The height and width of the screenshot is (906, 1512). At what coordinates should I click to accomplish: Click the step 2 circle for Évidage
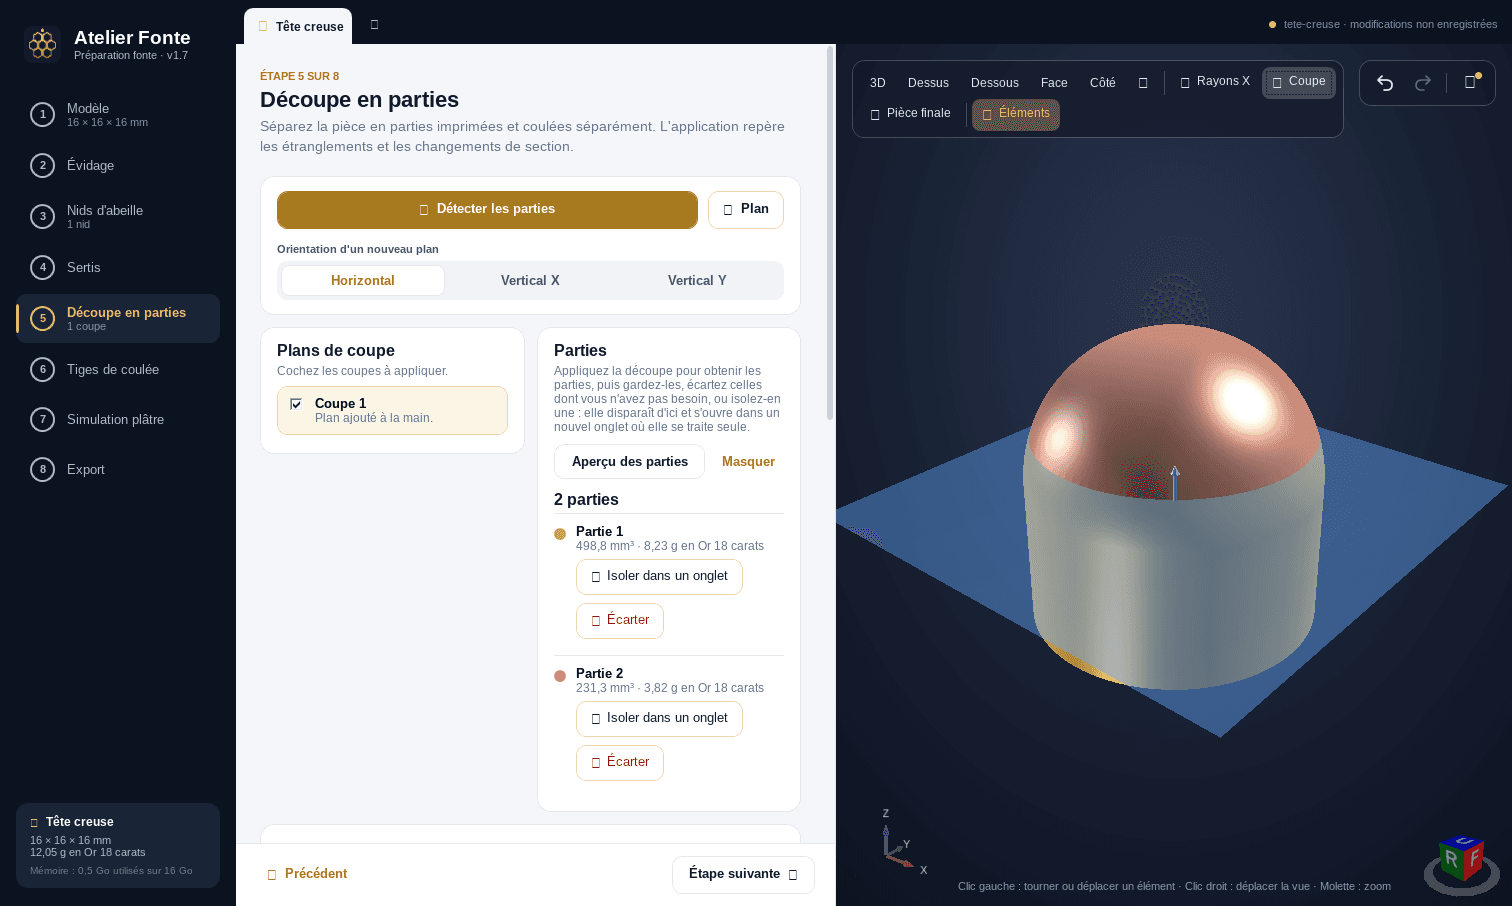tap(42, 165)
